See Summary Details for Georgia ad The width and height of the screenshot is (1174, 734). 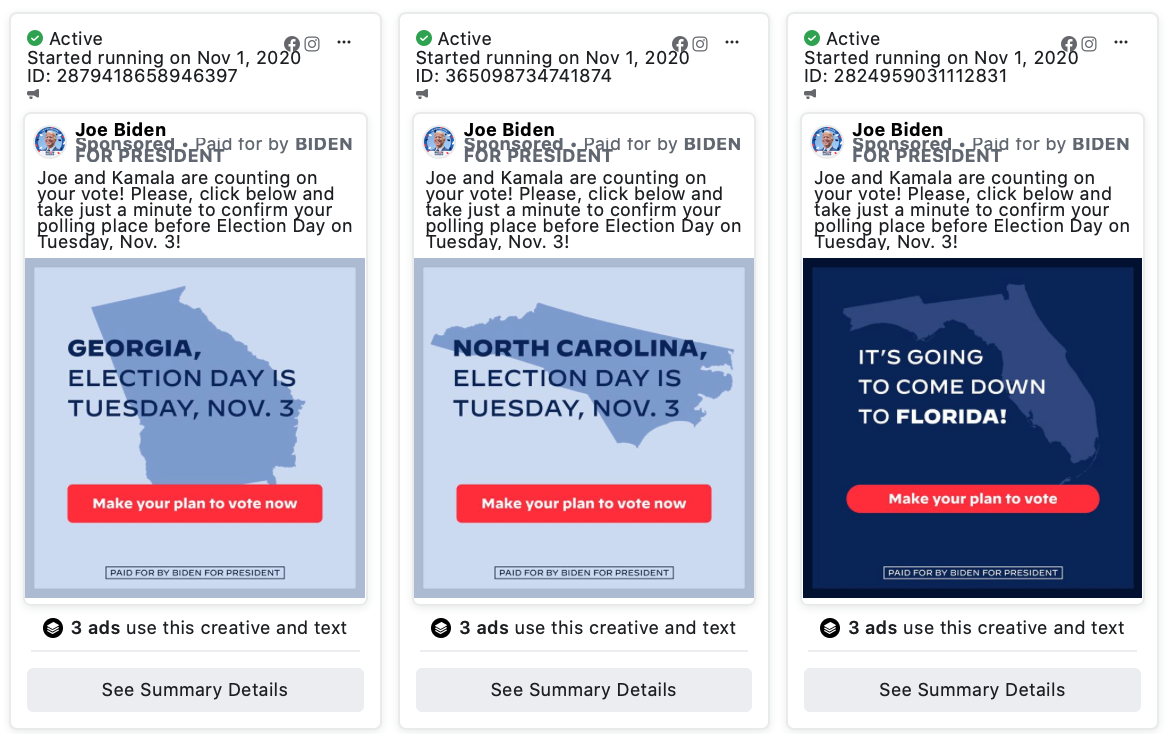pos(195,690)
